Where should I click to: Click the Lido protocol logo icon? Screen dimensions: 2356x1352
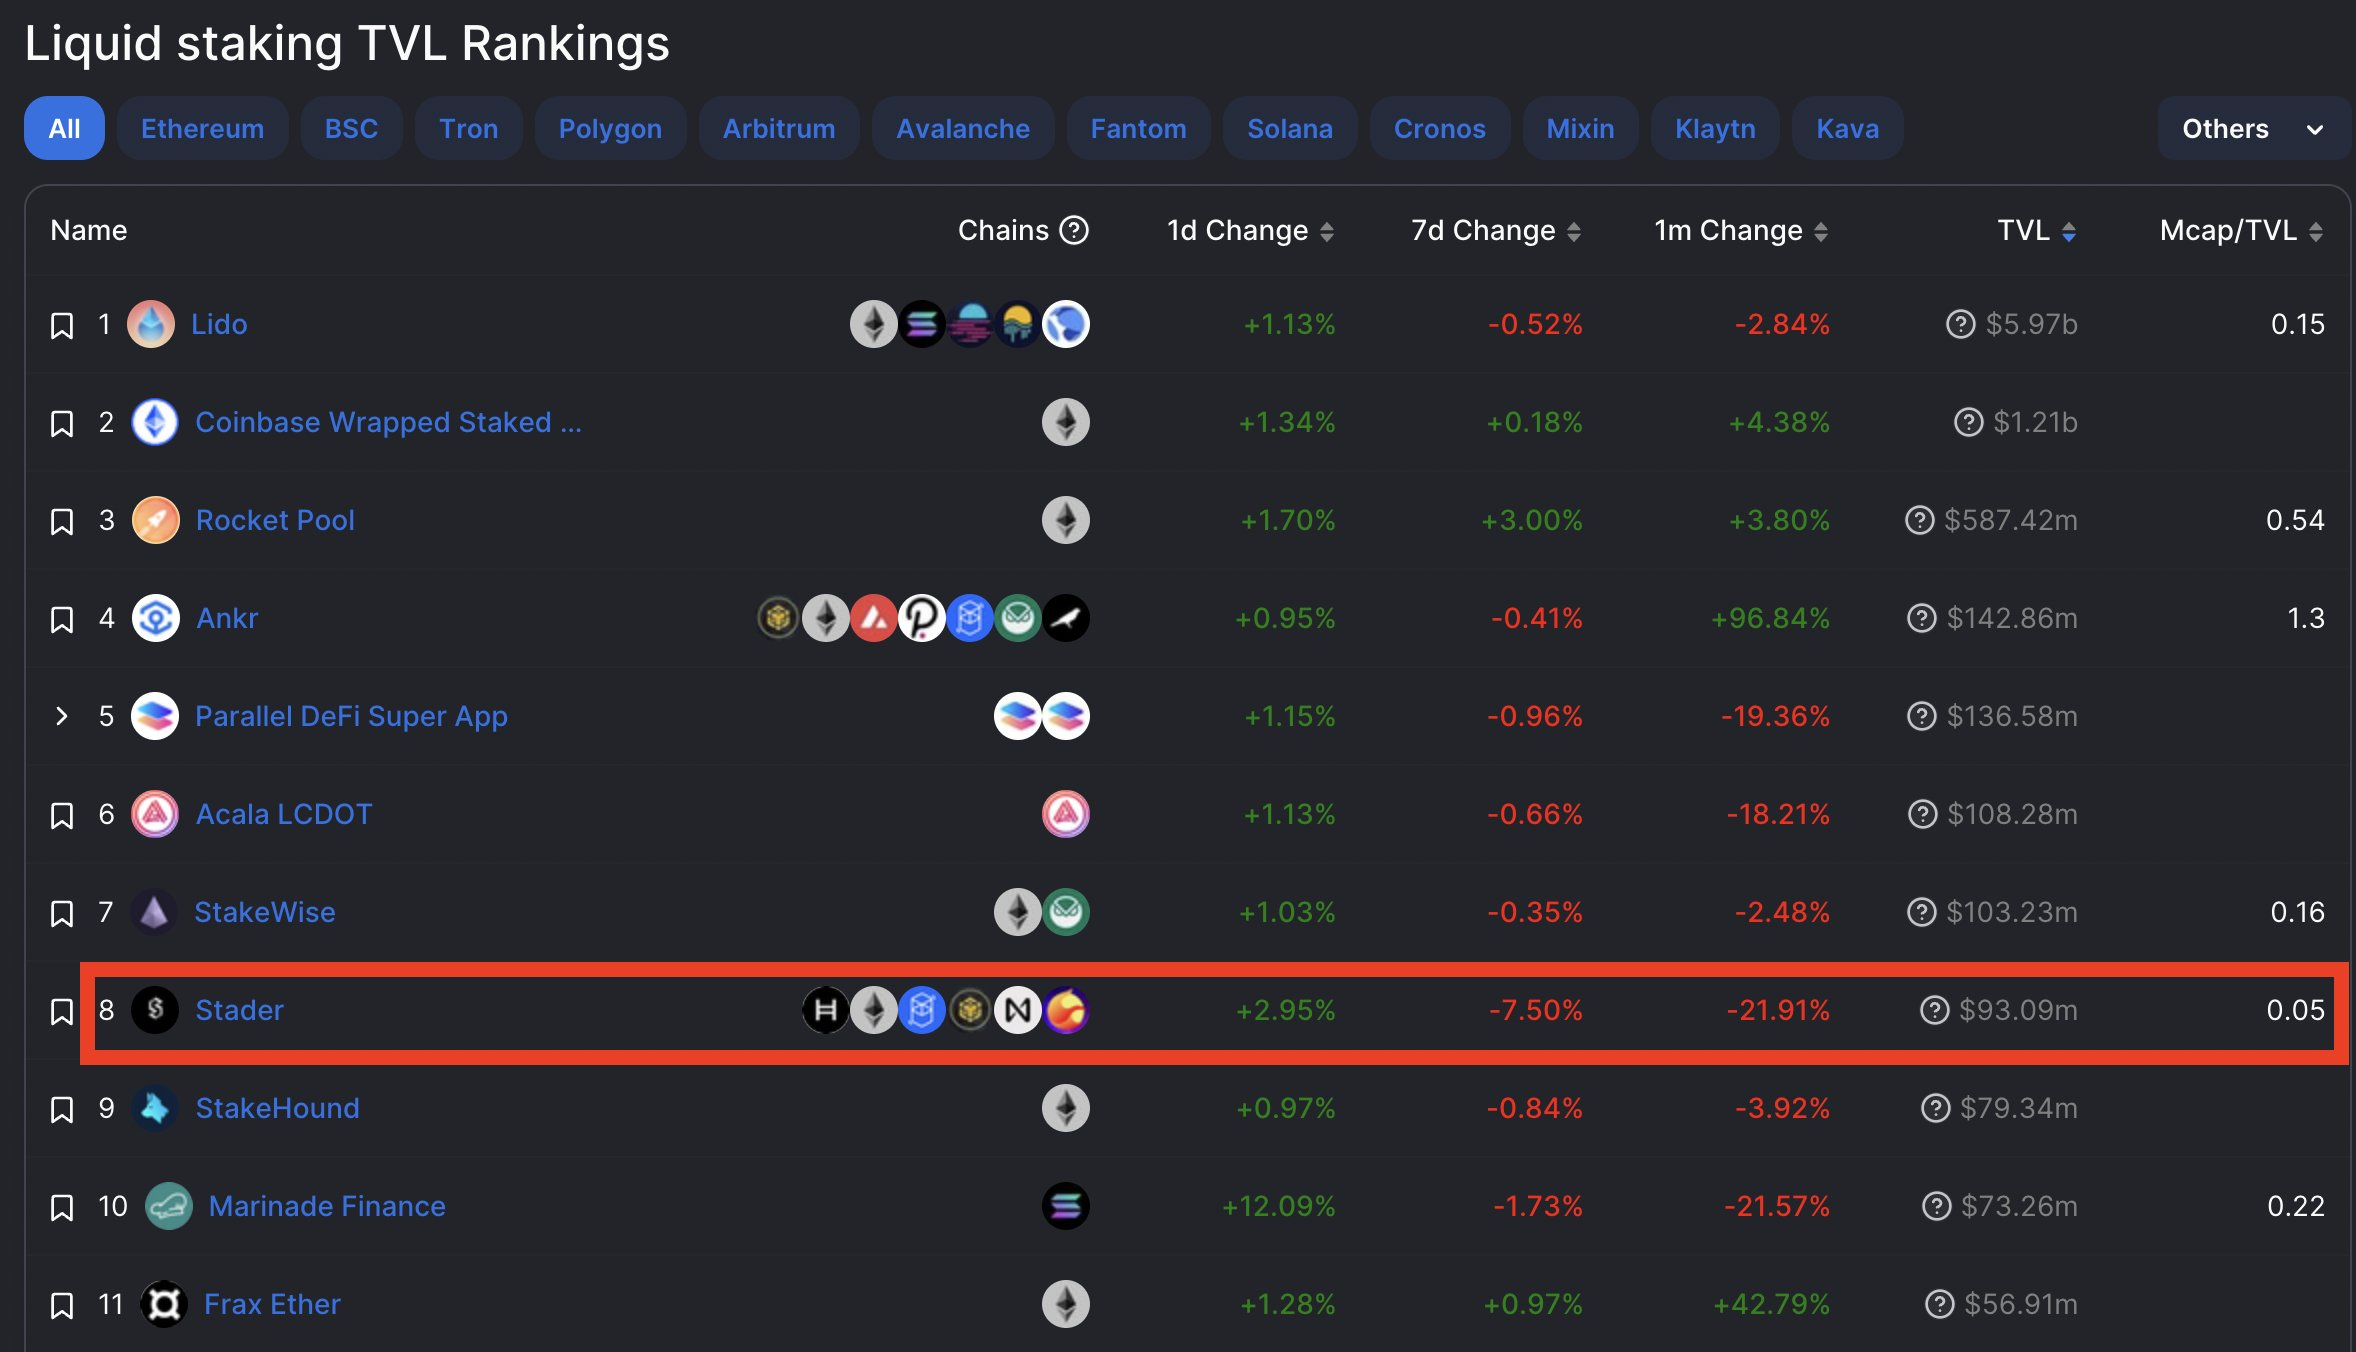(151, 324)
